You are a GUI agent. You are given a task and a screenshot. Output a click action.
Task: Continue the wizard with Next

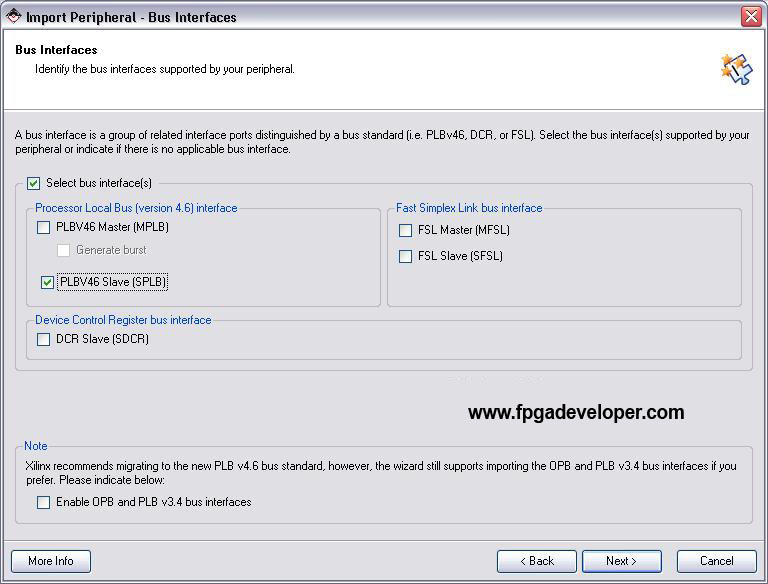click(x=622, y=561)
